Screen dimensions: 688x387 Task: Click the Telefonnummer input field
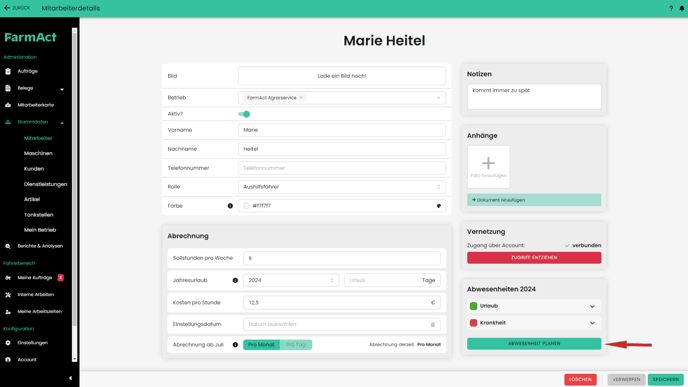tap(342, 168)
